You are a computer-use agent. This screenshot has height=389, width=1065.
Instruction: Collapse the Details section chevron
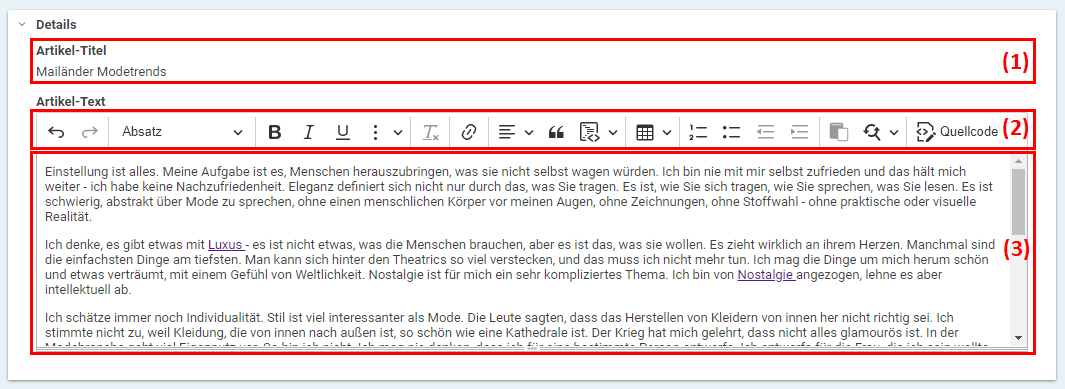(22, 24)
